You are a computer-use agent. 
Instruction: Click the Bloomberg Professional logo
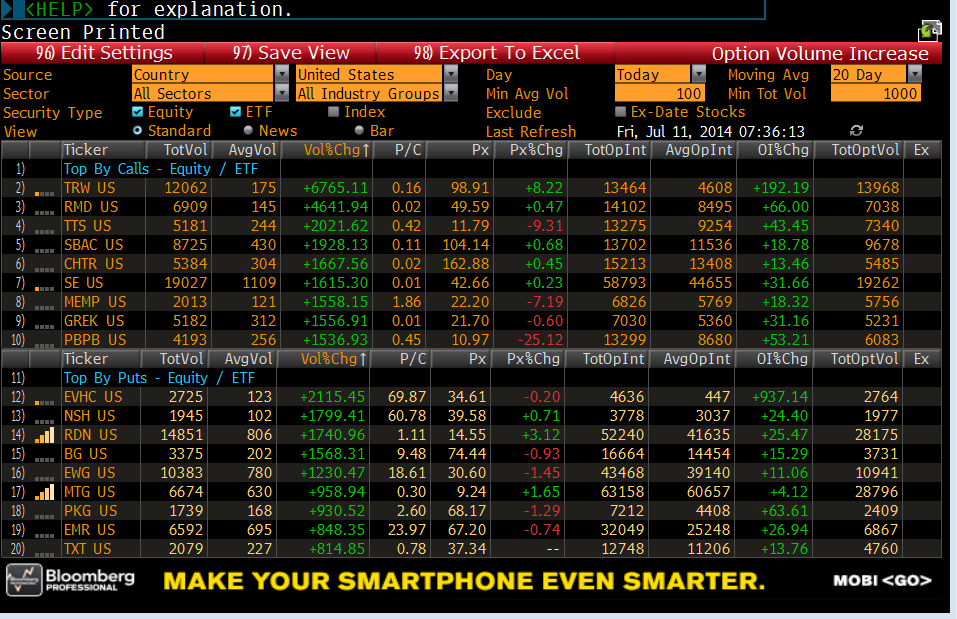point(70,579)
